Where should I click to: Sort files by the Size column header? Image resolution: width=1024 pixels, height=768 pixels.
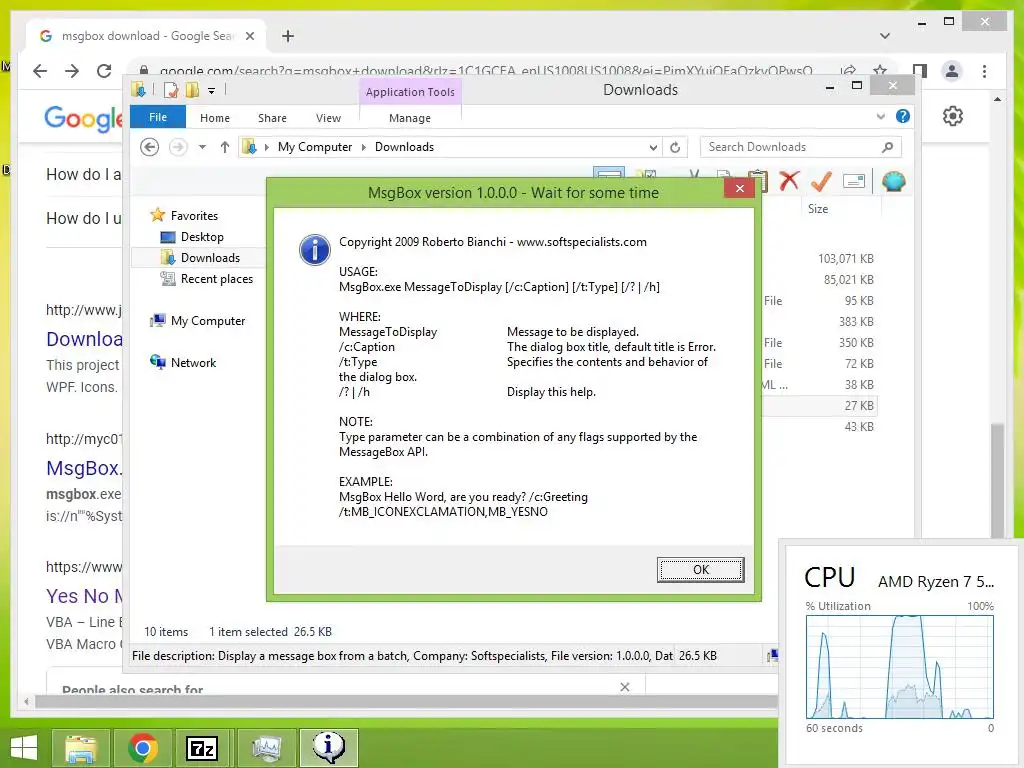click(x=818, y=209)
